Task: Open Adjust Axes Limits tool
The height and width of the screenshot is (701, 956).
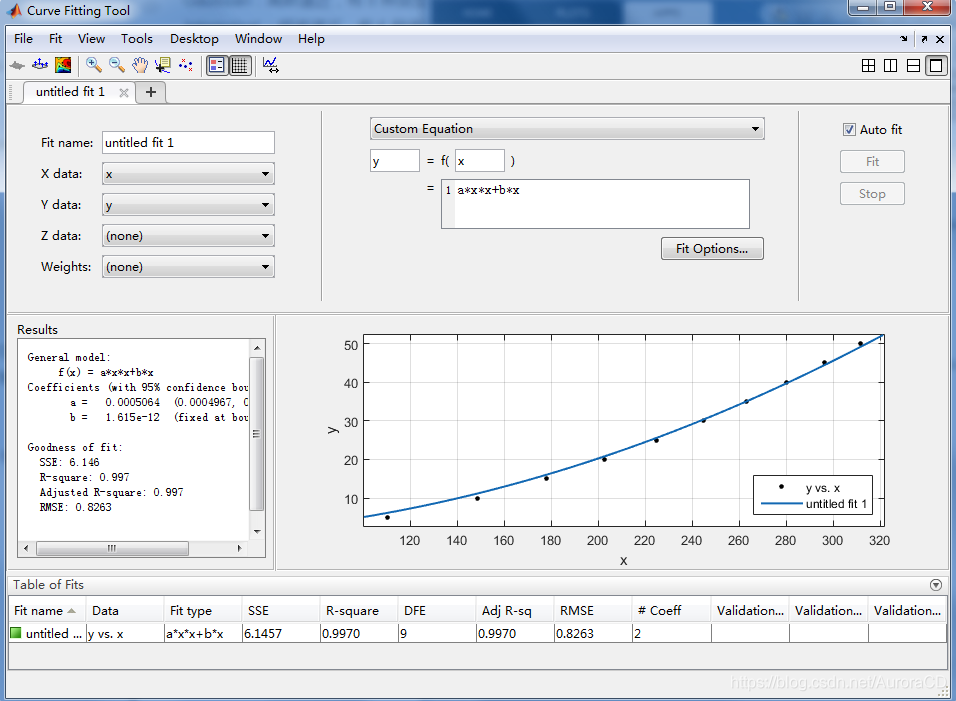Action: pyautogui.click(x=271, y=65)
